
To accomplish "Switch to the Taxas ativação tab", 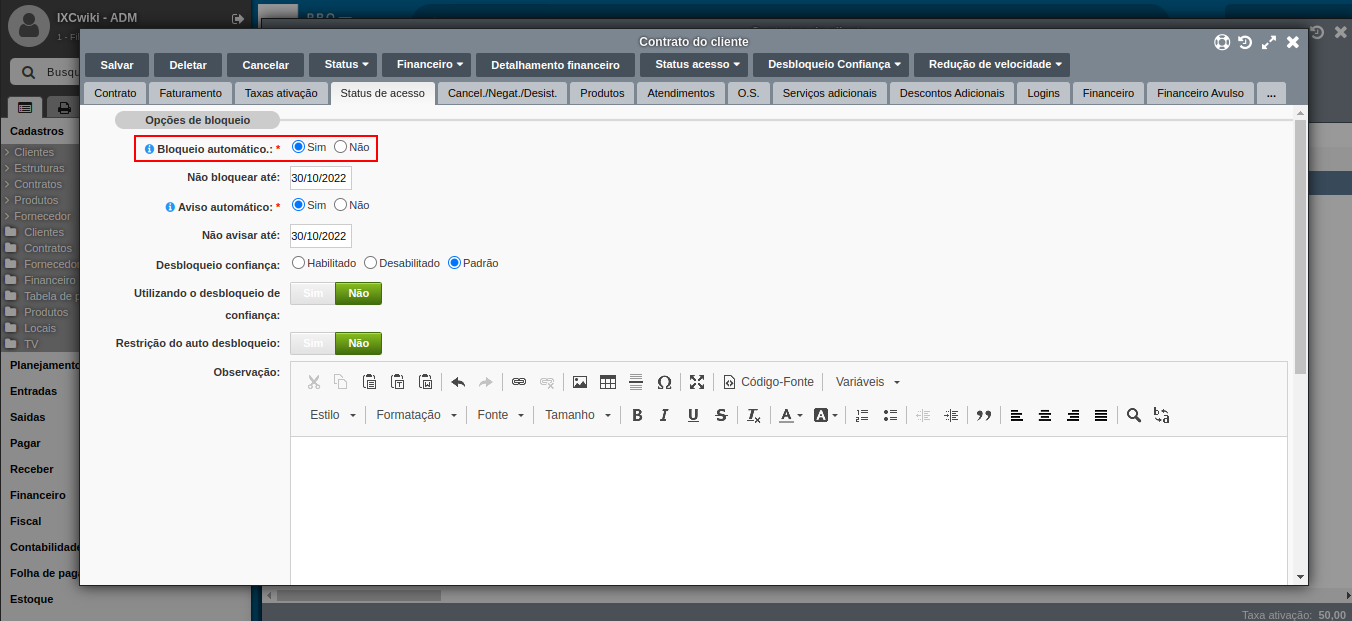I will click(281, 93).
